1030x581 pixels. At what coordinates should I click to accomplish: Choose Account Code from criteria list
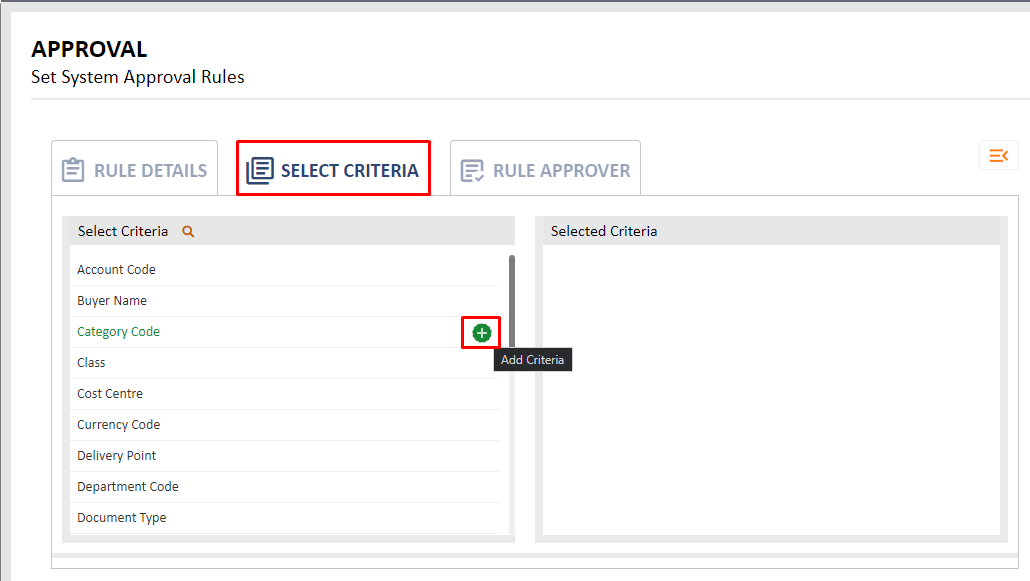pyautogui.click(x=284, y=269)
